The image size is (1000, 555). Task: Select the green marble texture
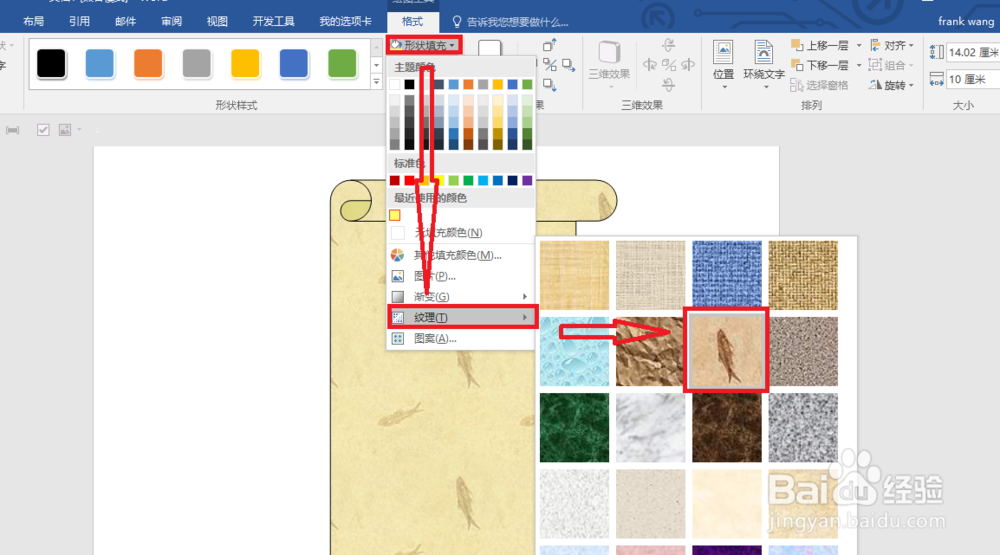point(574,427)
